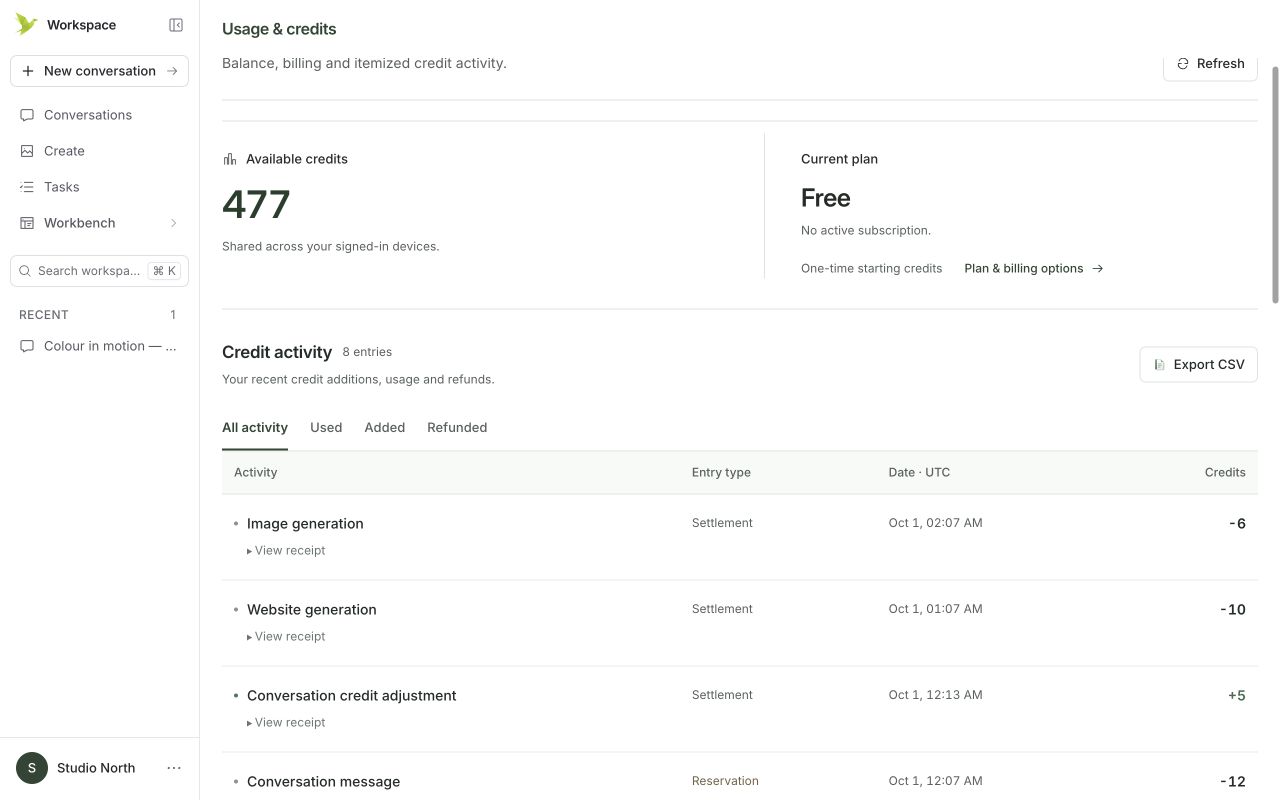Click the Reservation entry type label

(x=725, y=781)
